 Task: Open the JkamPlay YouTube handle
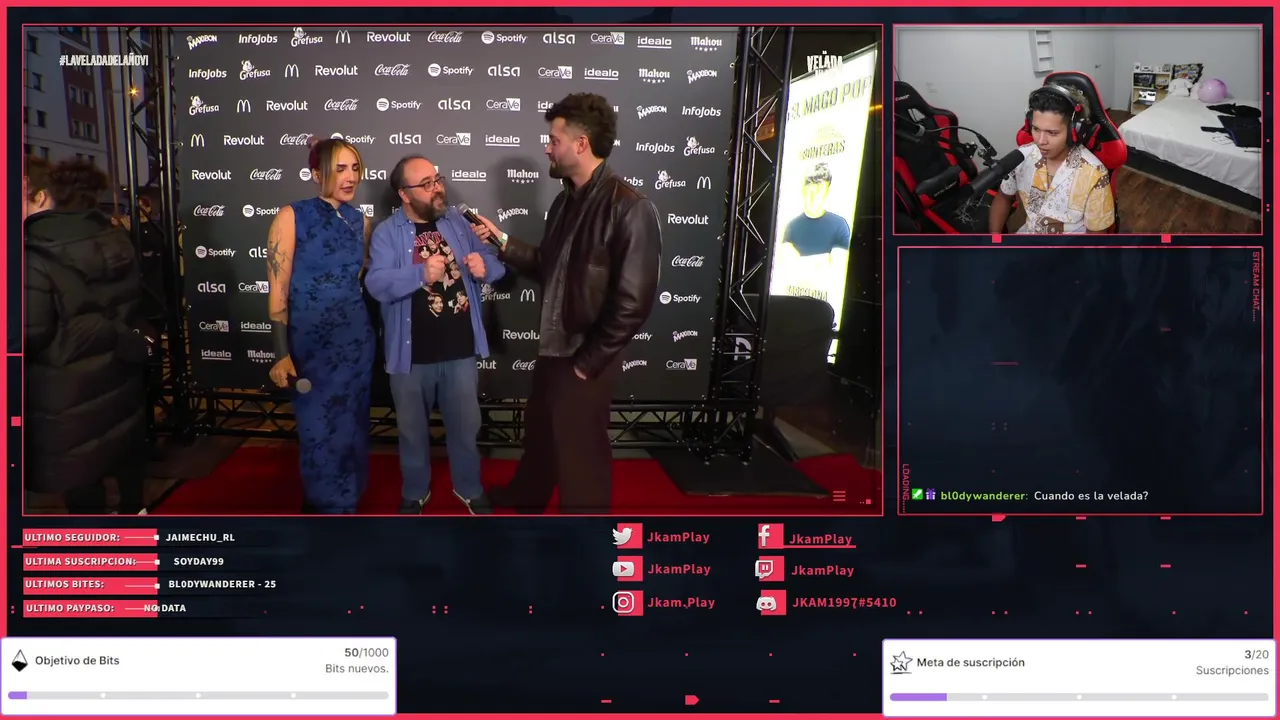coord(679,569)
